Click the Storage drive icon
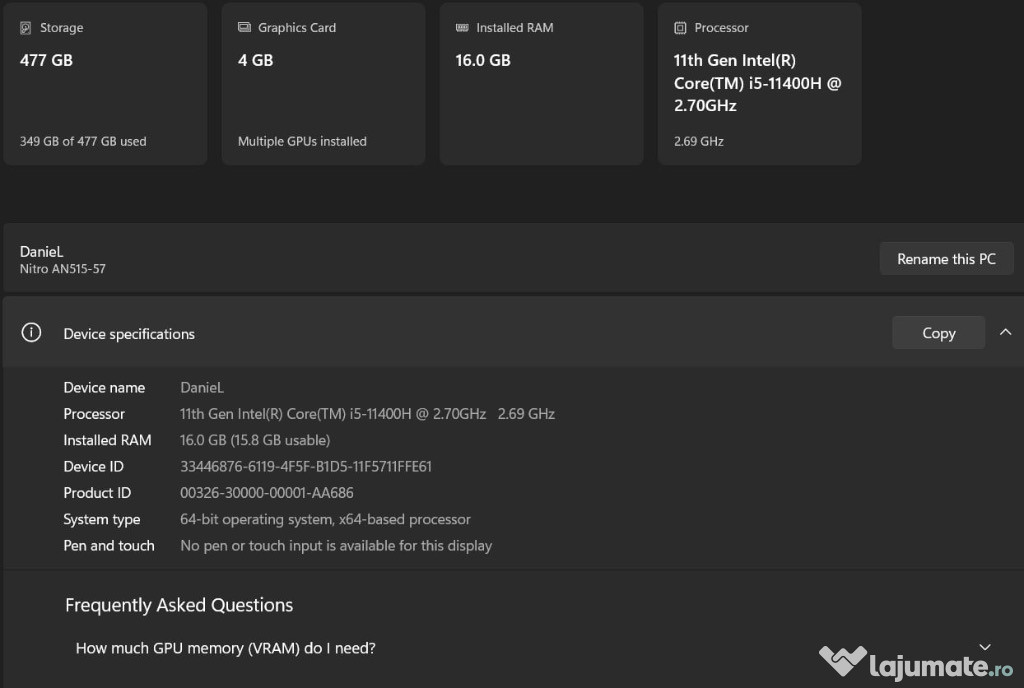Image resolution: width=1024 pixels, height=688 pixels. click(25, 28)
